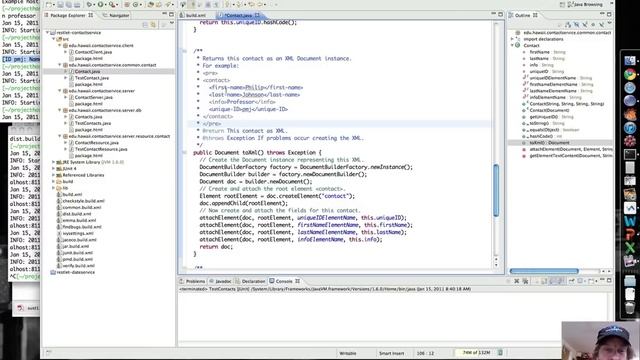Click the garbage collector trash icon

[x=500, y=353]
